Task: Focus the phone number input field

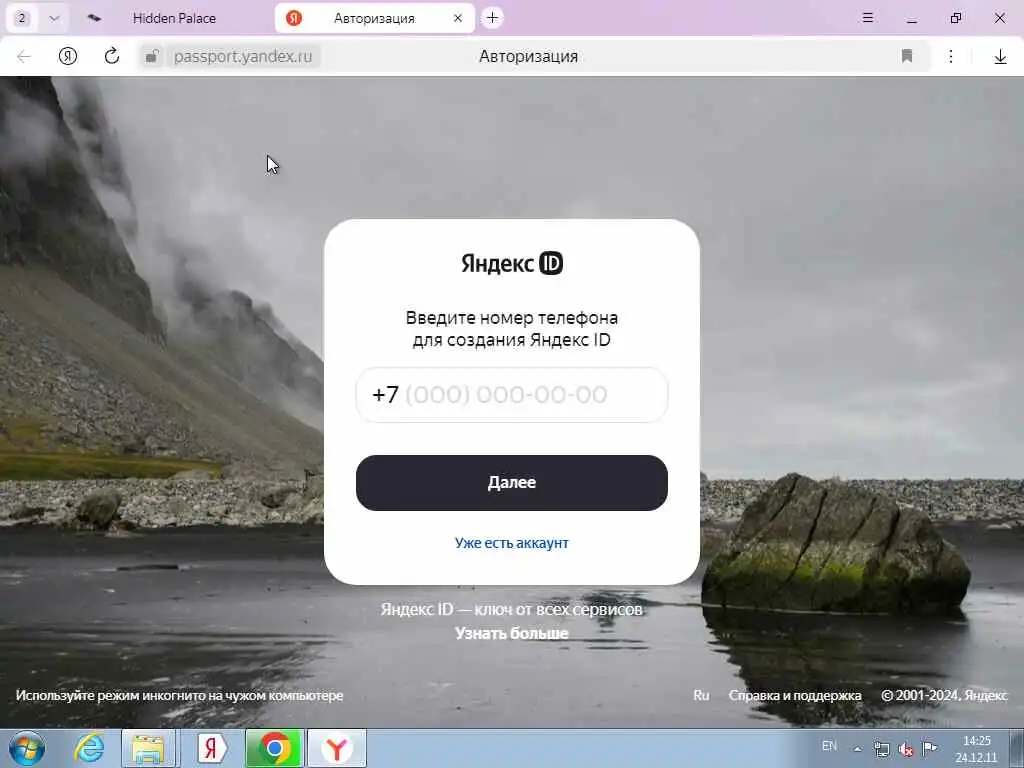Action: pos(511,394)
